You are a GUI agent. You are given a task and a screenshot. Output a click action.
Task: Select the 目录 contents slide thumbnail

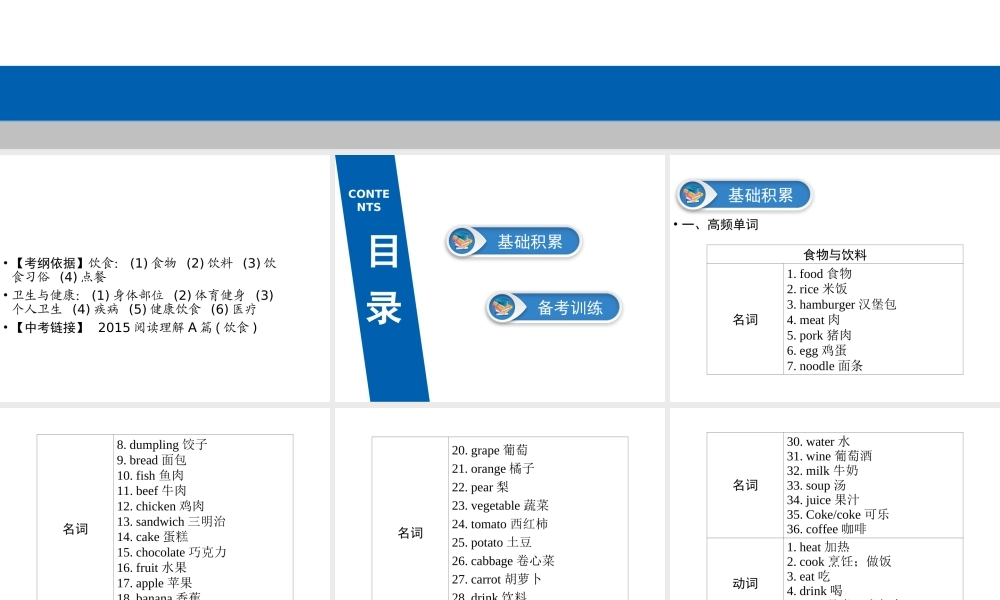click(x=499, y=278)
